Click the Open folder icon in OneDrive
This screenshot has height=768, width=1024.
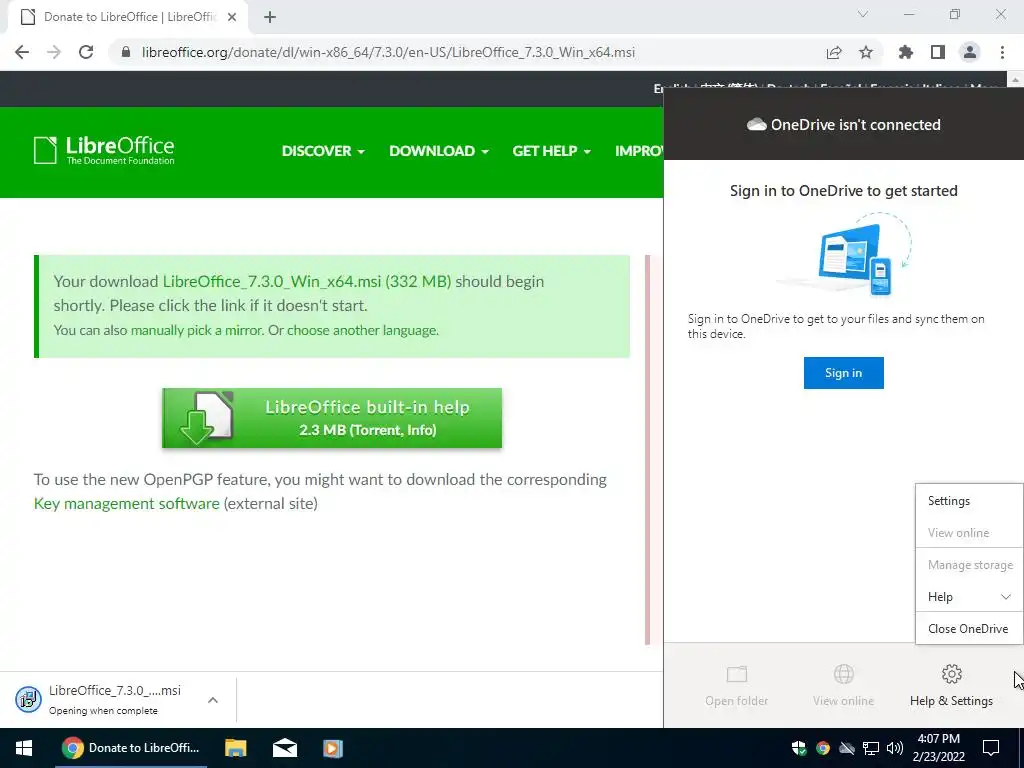737,674
